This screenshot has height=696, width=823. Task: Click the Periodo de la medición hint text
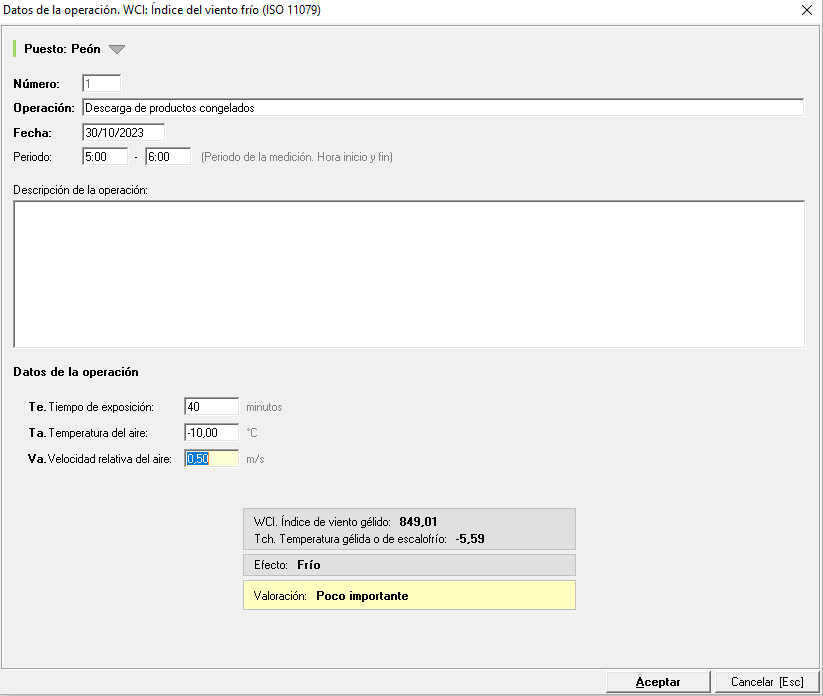pos(297,158)
